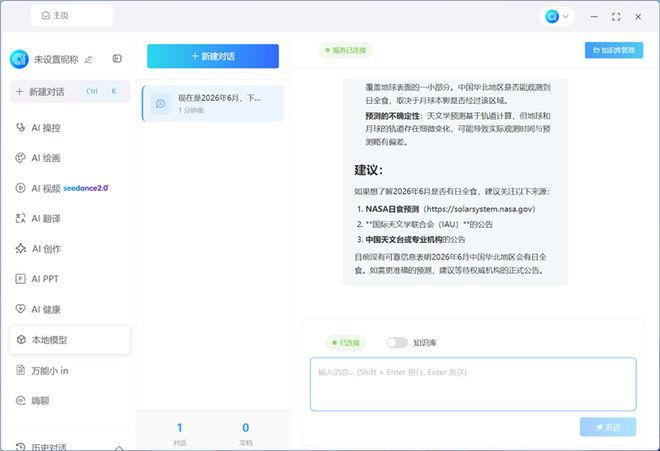This screenshot has height=451, width=660.
Task: Click the 发送 send button
Action: (608, 427)
